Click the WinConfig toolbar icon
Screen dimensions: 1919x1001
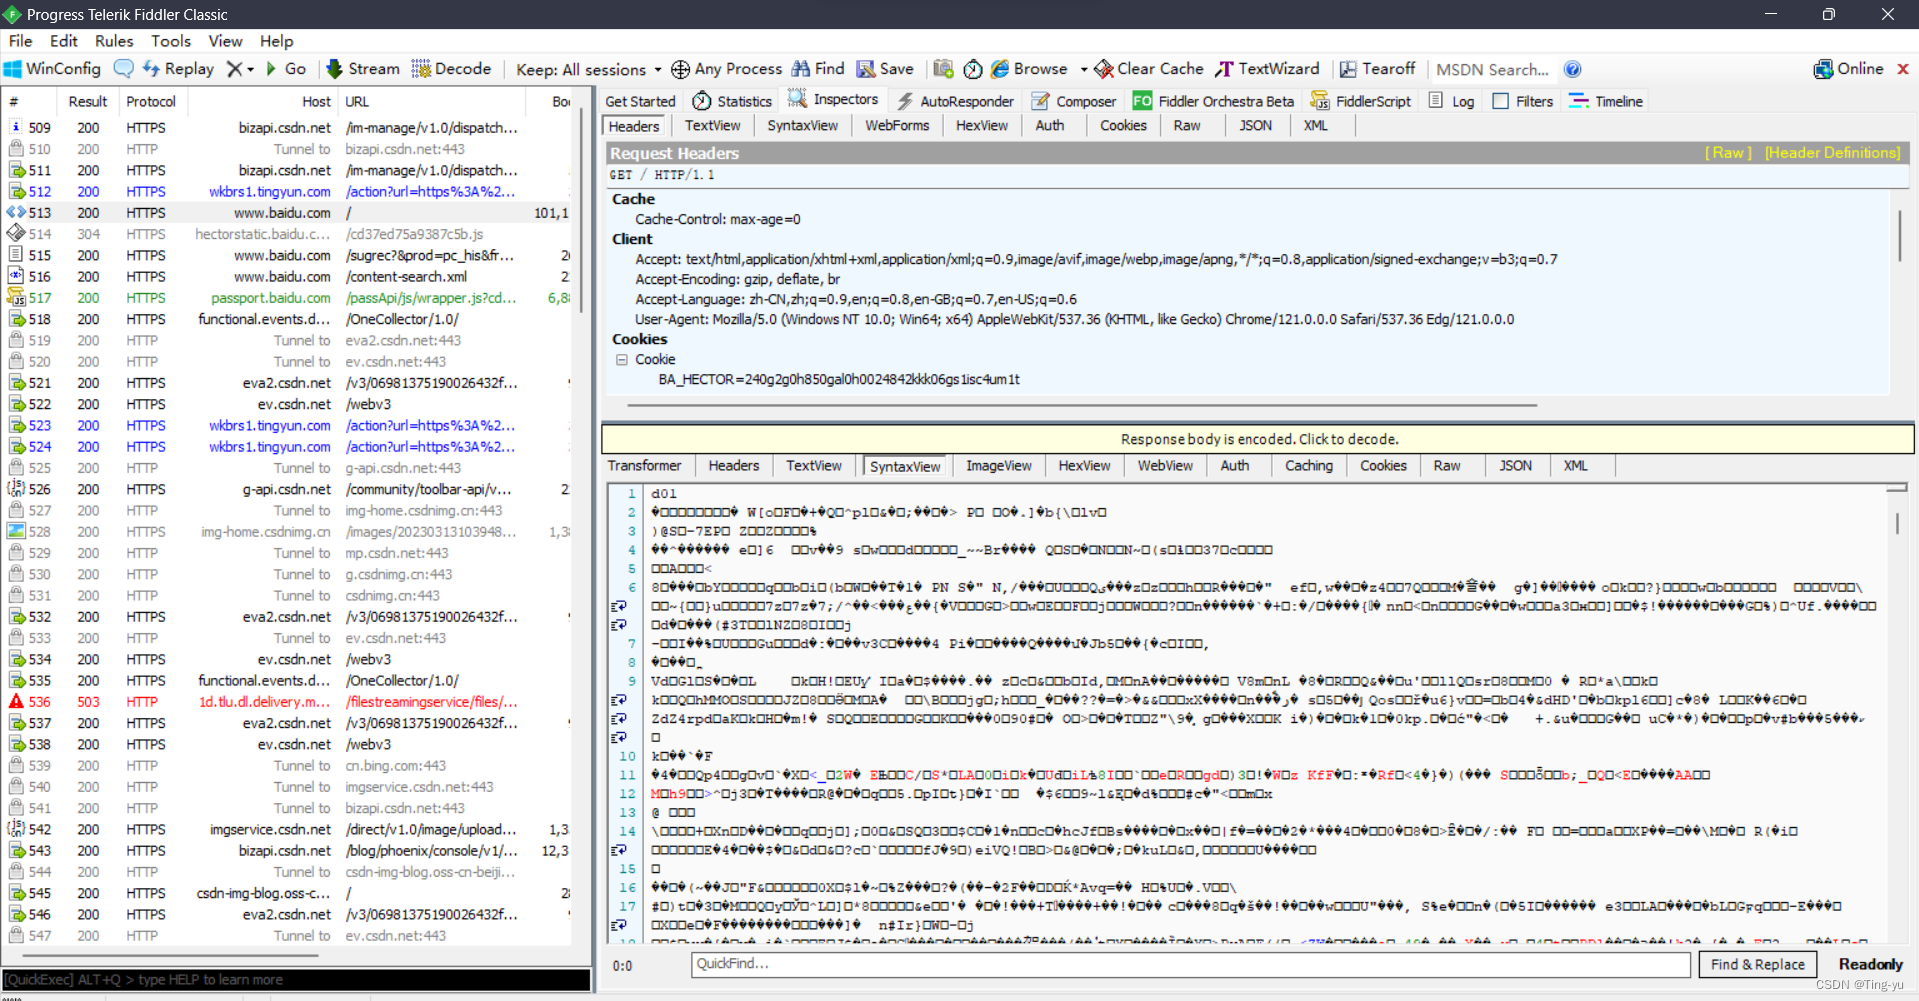click(x=52, y=69)
